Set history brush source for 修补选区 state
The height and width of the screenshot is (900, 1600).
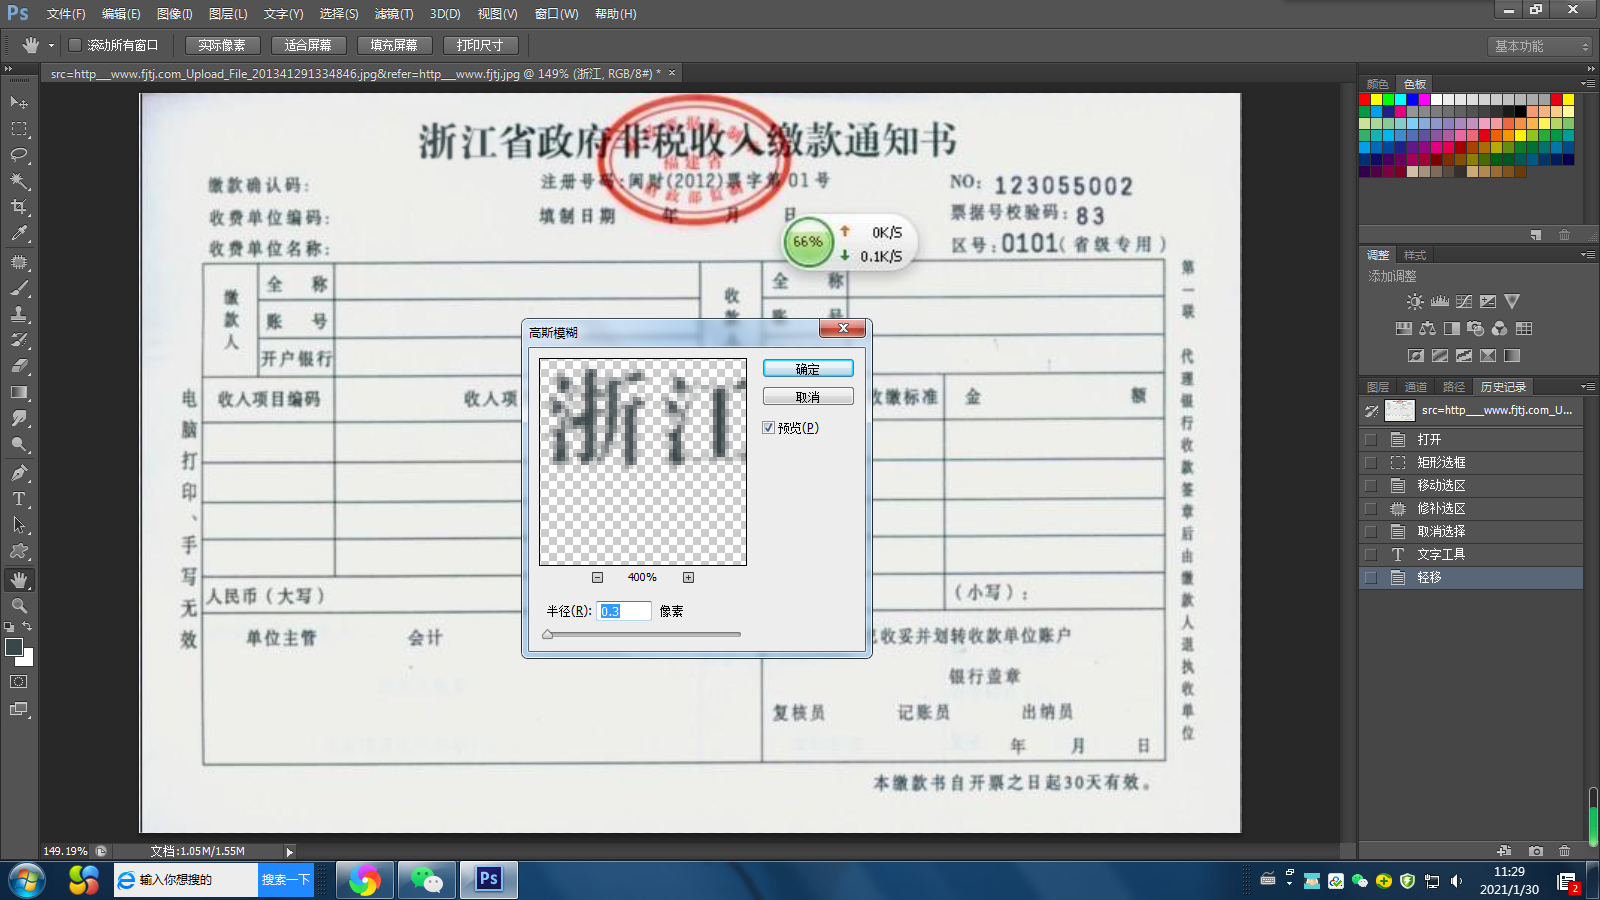(1371, 509)
